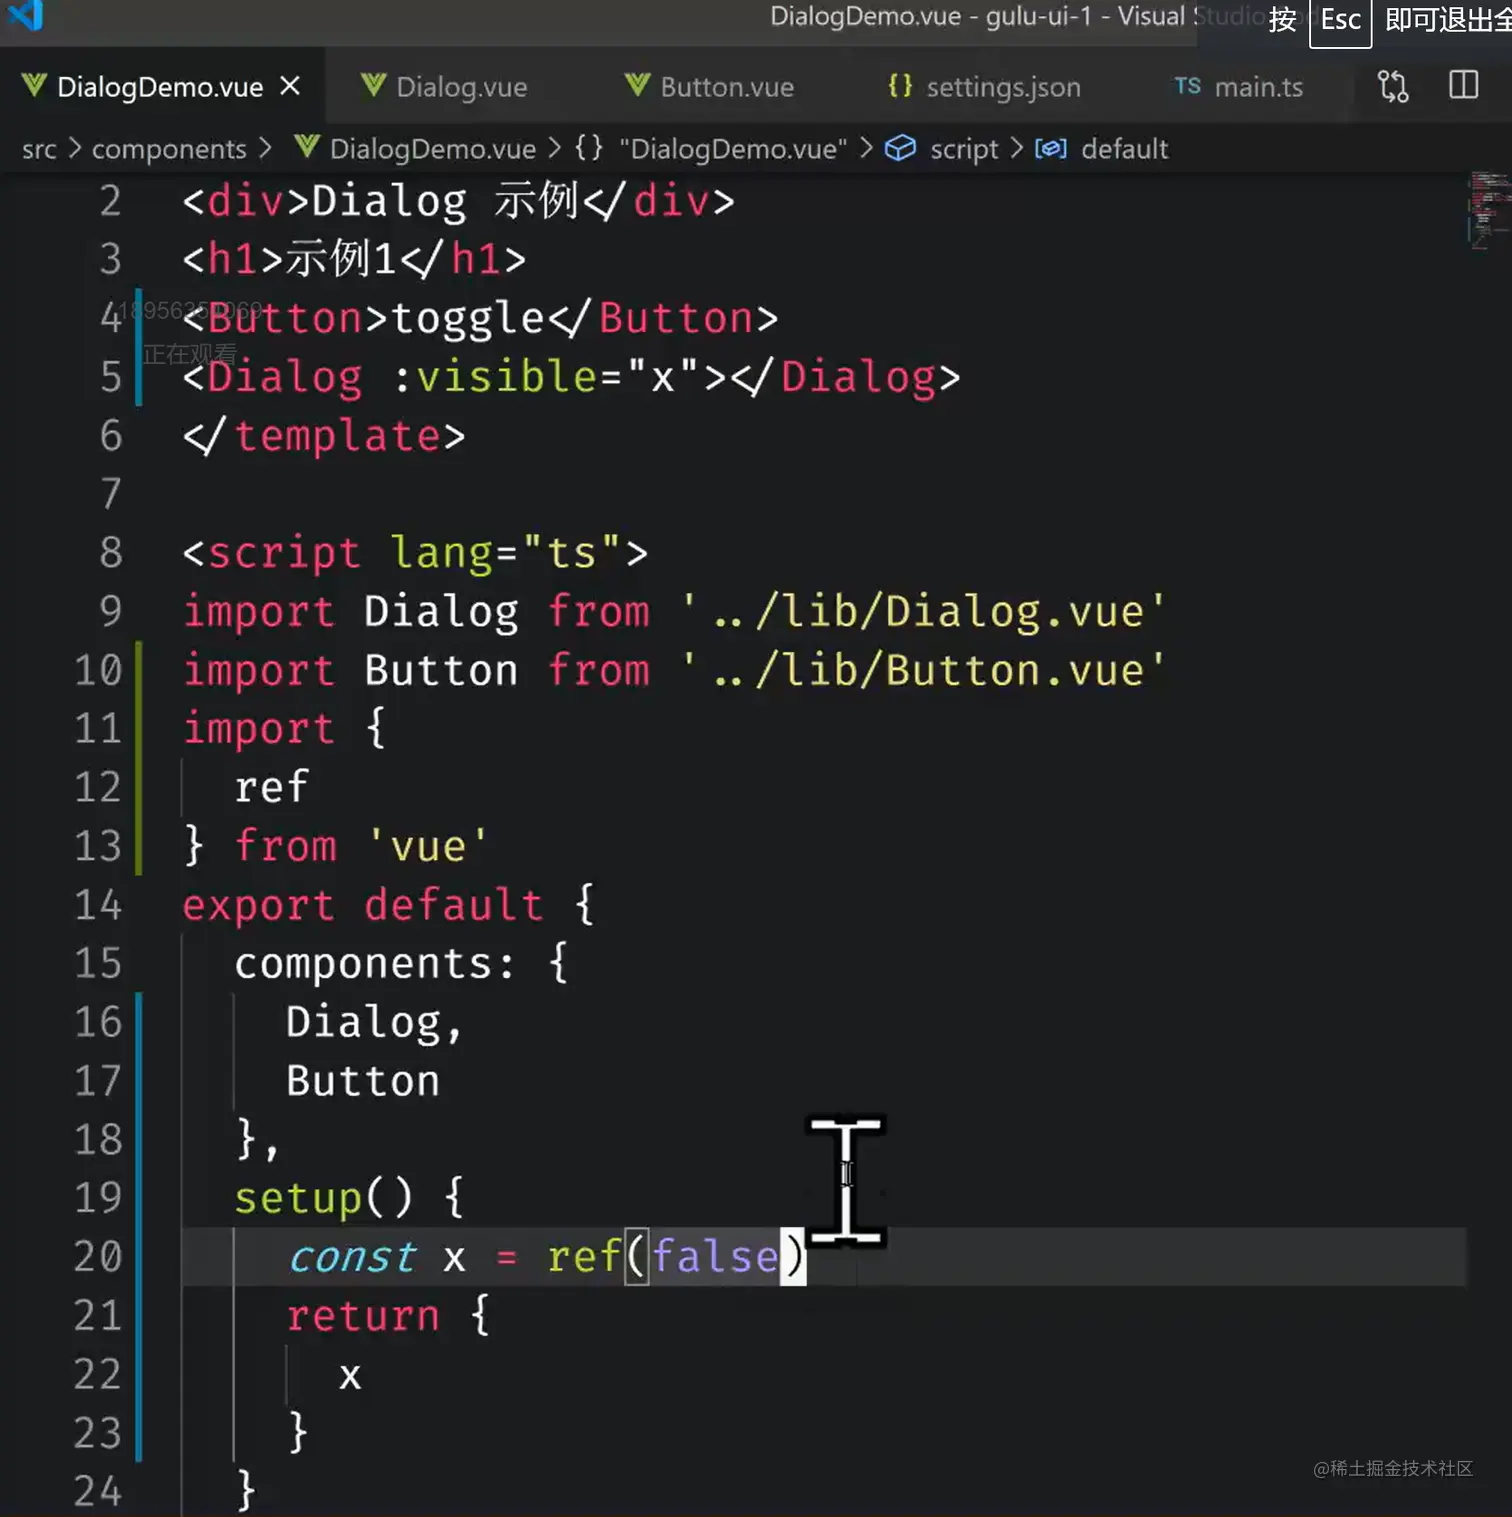Click line number 20 in the gutter
The width and height of the screenshot is (1512, 1517).
(x=98, y=1257)
